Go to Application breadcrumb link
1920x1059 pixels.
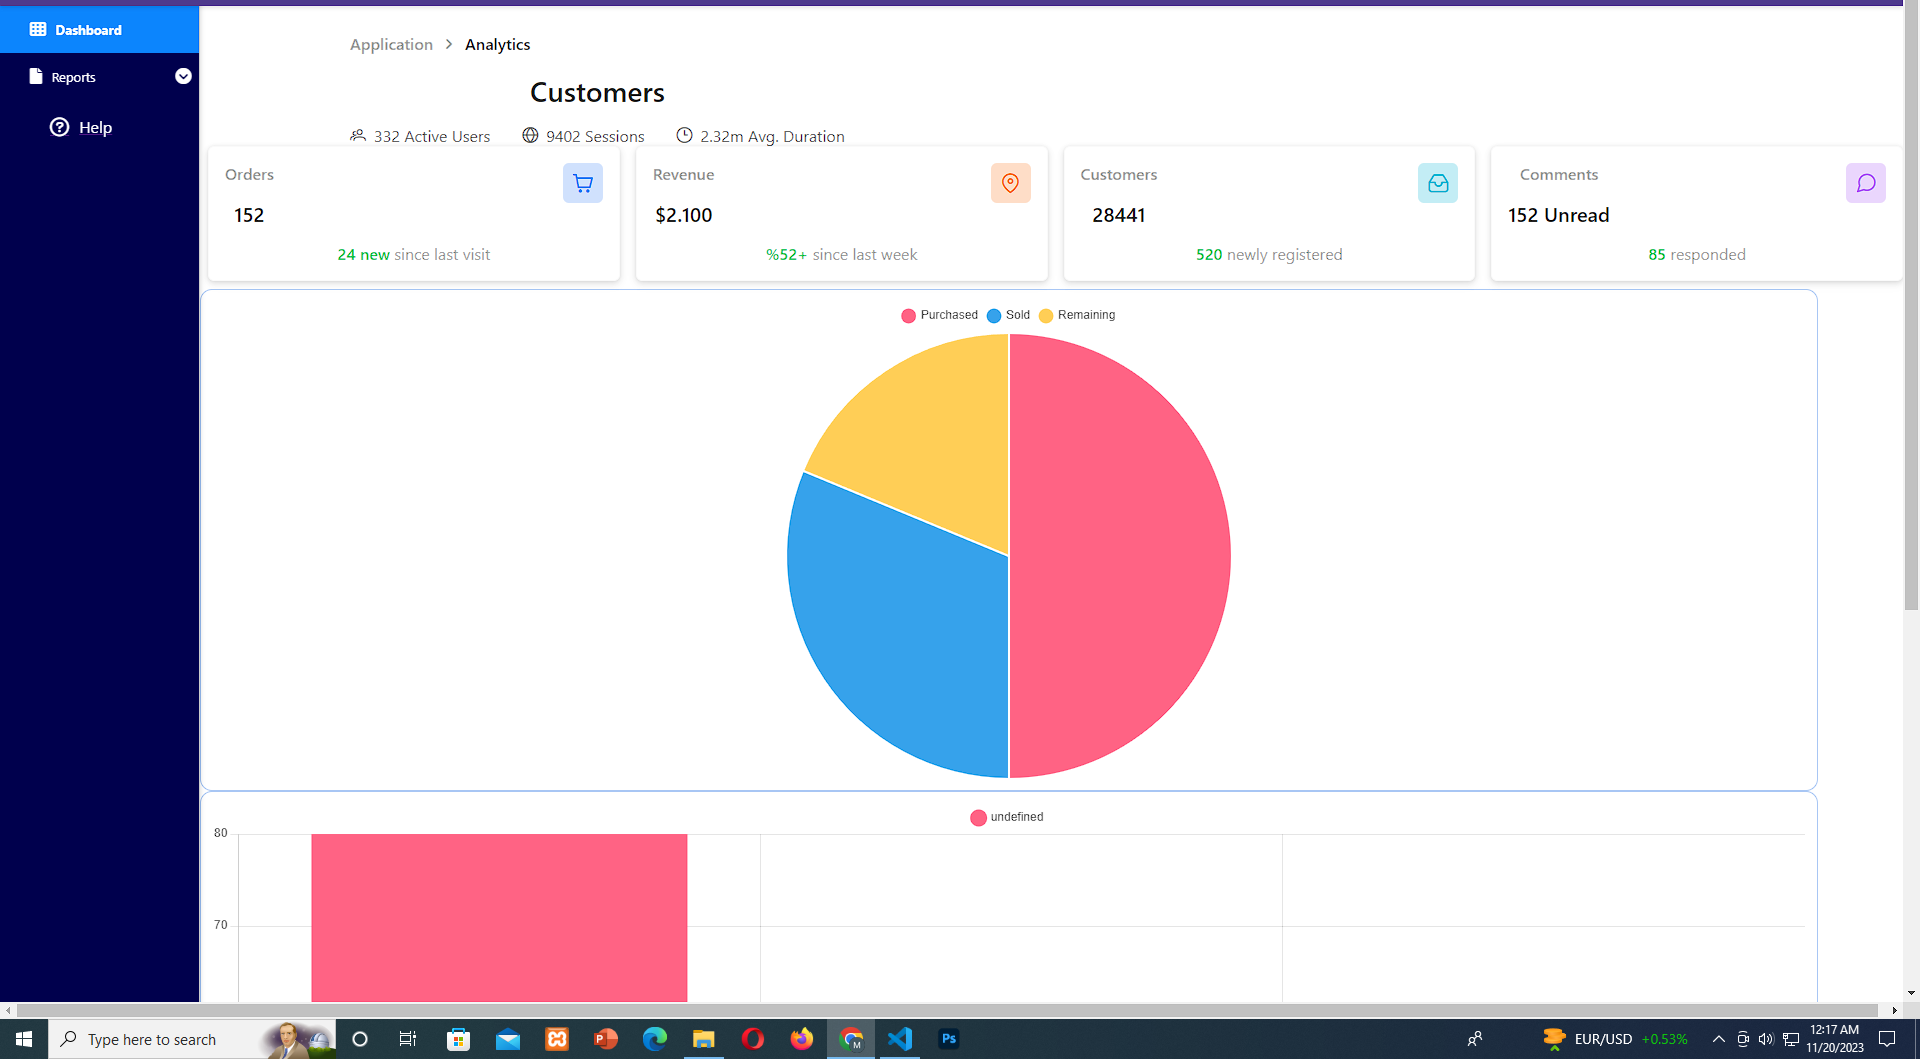pyautogui.click(x=391, y=44)
